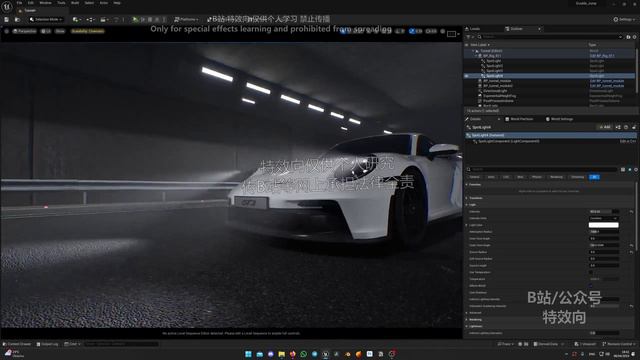Collapse the Tunnel (Editor) tree node
This screenshot has height=360, width=640.
473,51
